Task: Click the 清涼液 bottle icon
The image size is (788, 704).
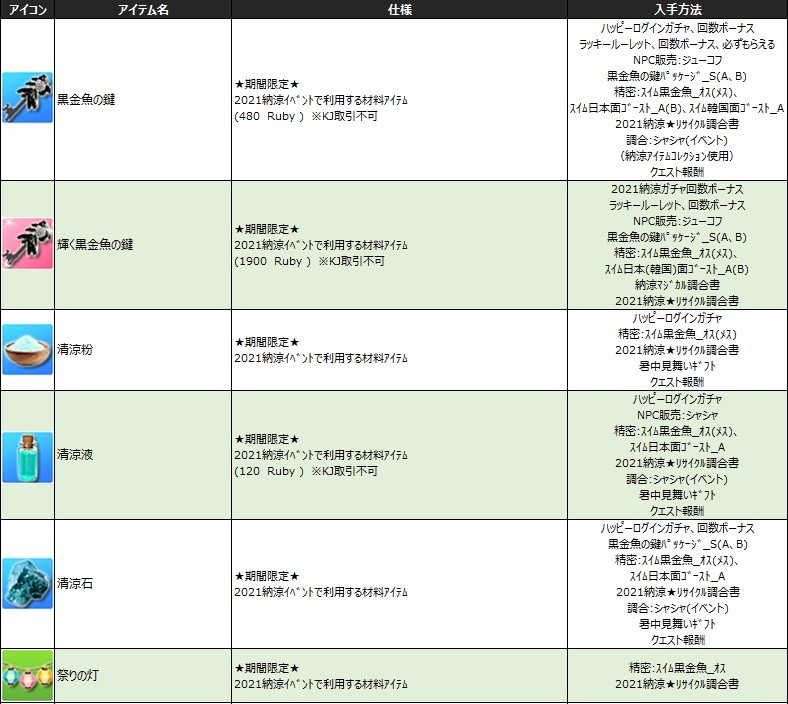Action: [x=28, y=457]
